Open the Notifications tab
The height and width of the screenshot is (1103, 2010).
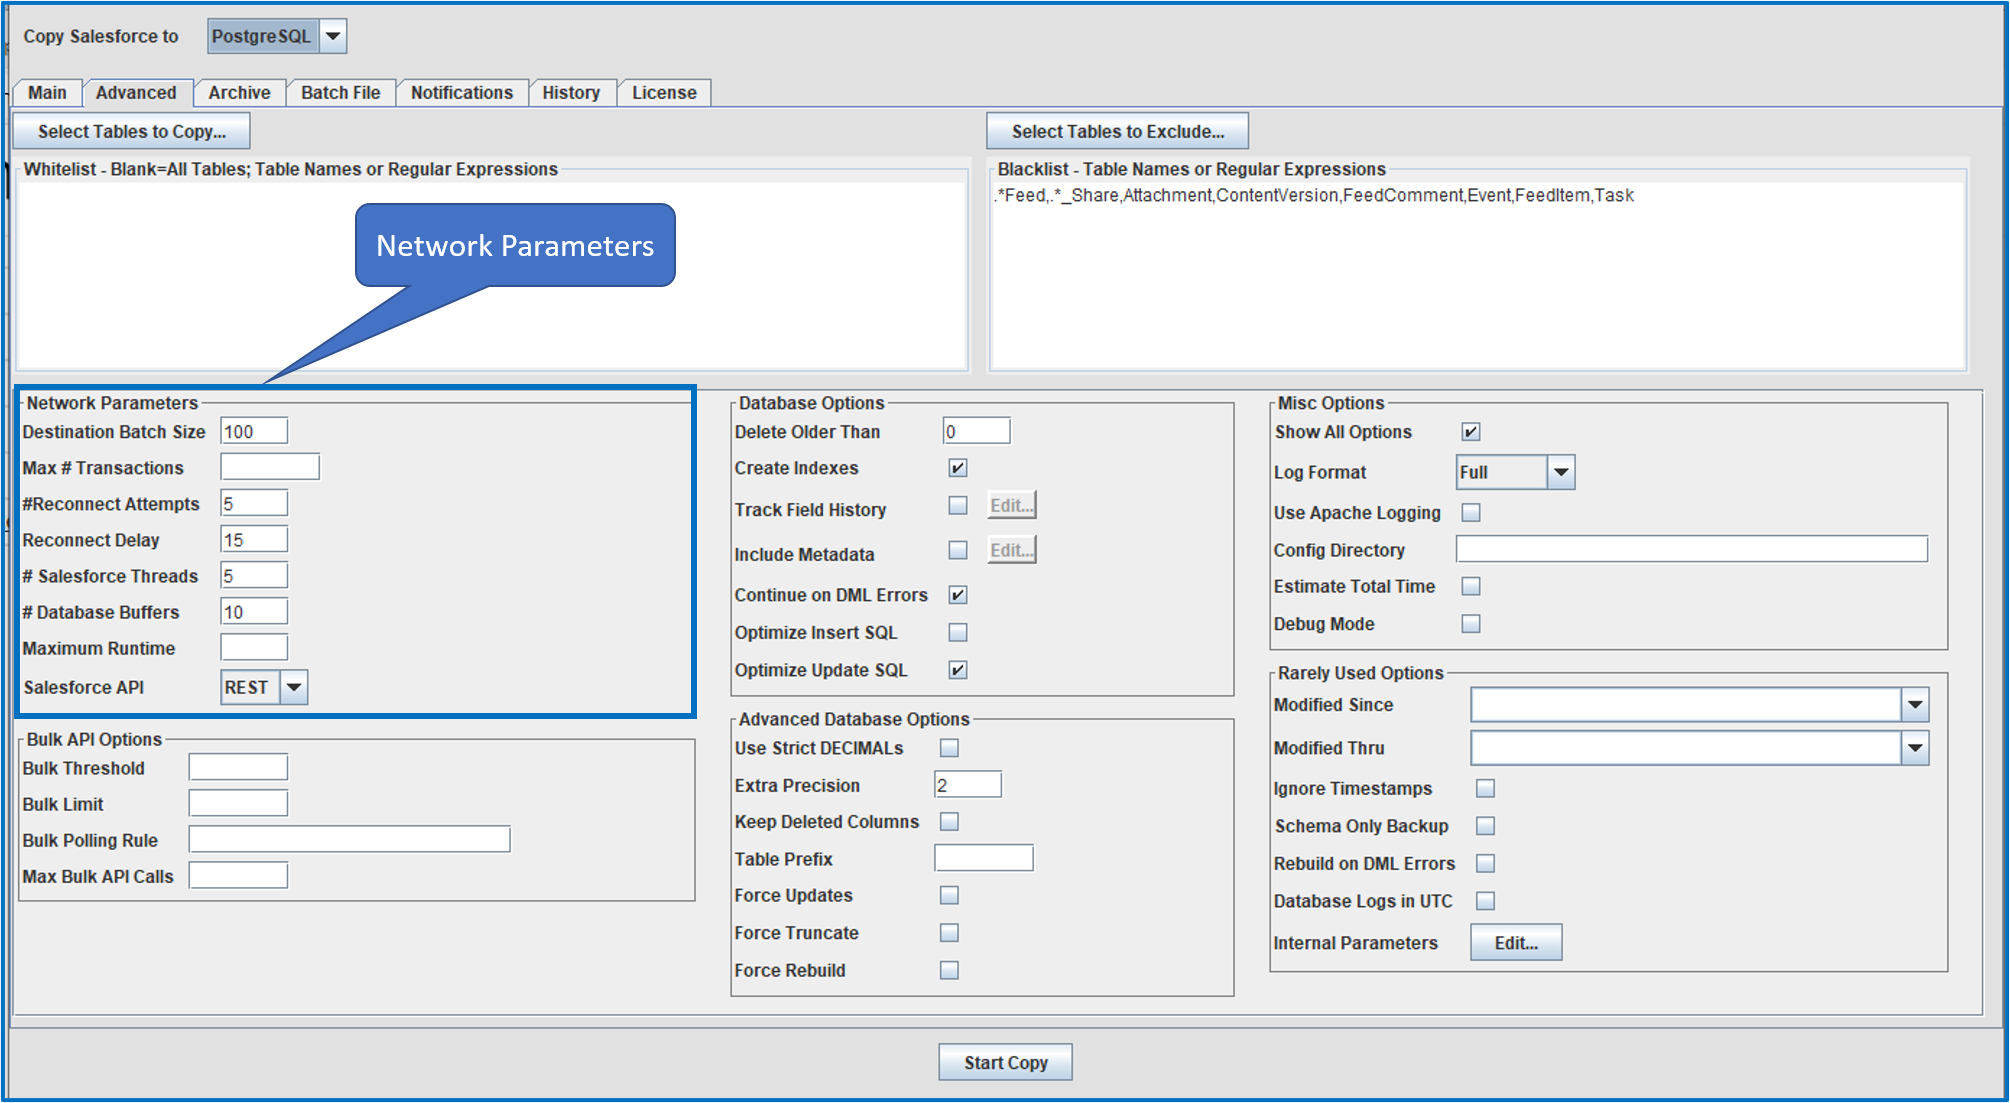(x=462, y=93)
